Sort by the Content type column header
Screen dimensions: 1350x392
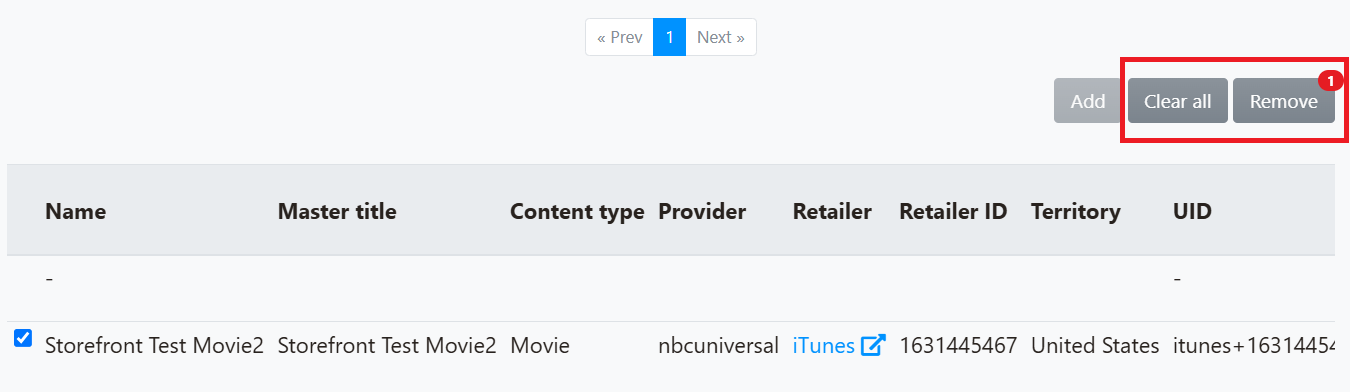click(577, 211)
